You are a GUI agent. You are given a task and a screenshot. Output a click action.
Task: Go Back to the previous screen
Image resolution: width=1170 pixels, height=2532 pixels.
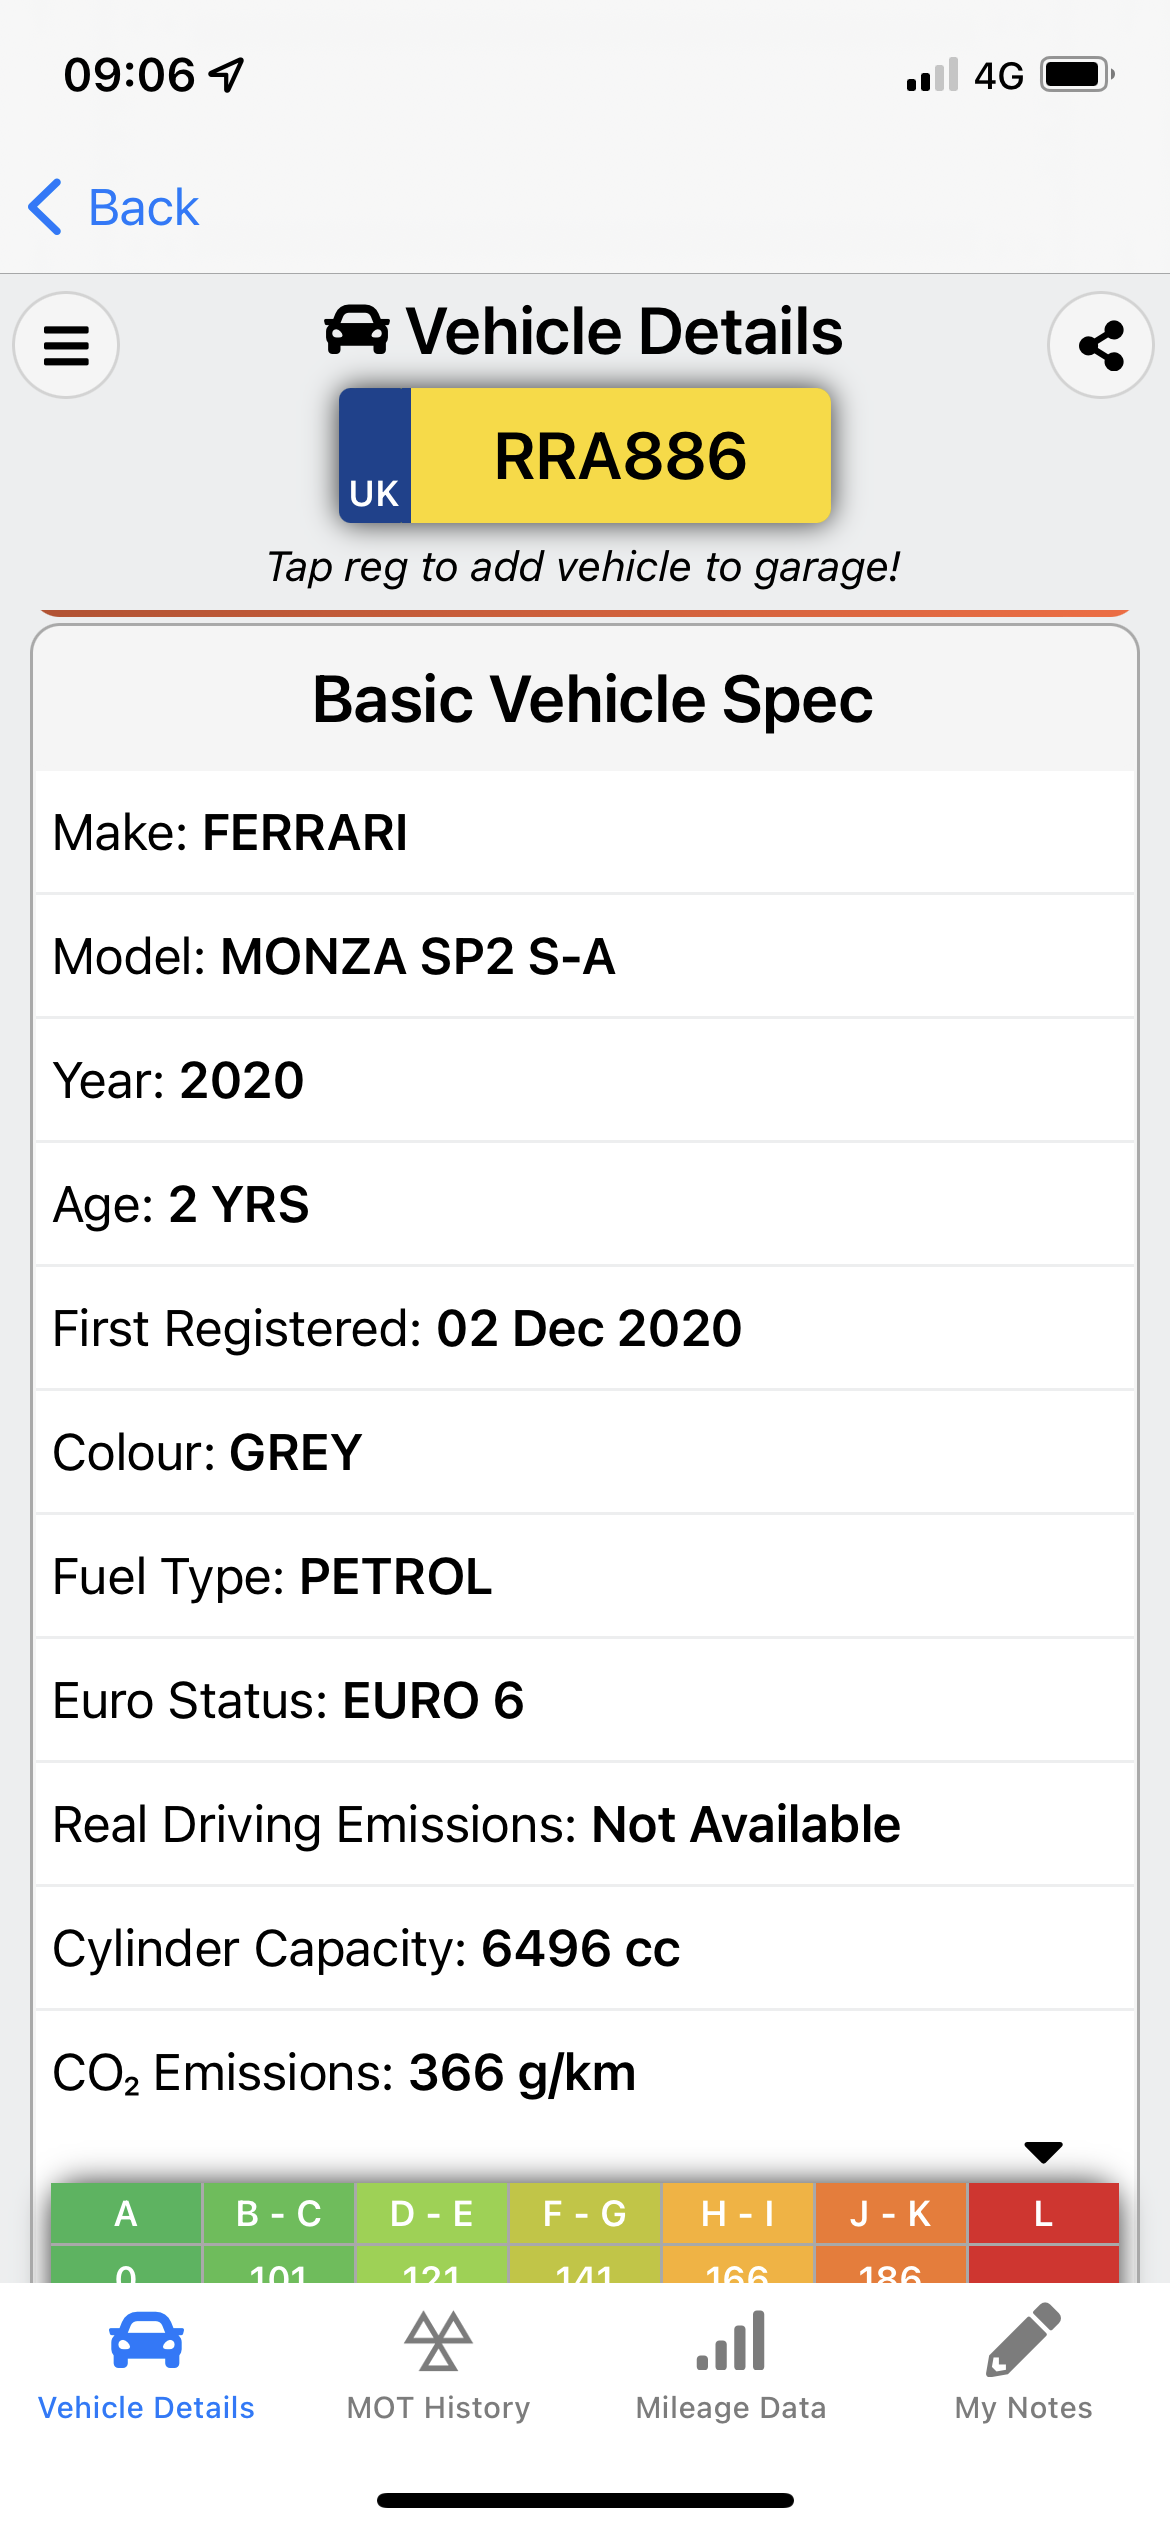point(113,208)
